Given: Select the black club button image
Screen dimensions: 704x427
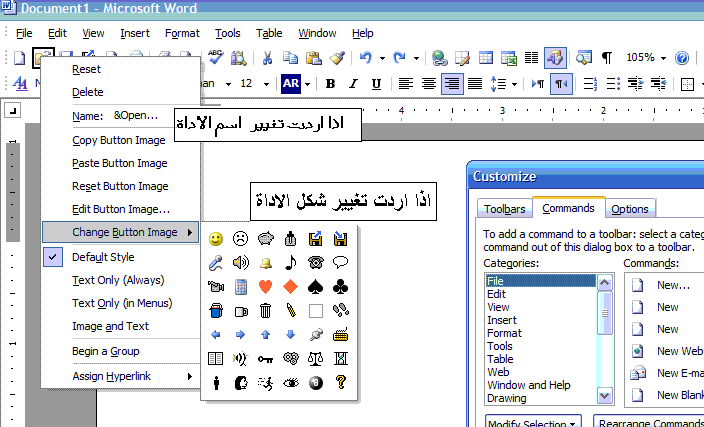Looking at the screenshot, I should click(341, 287).
